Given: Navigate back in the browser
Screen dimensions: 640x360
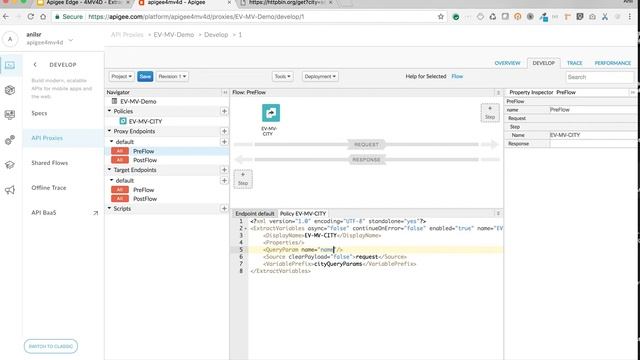Looking at the screenshot, I should 6,17.
